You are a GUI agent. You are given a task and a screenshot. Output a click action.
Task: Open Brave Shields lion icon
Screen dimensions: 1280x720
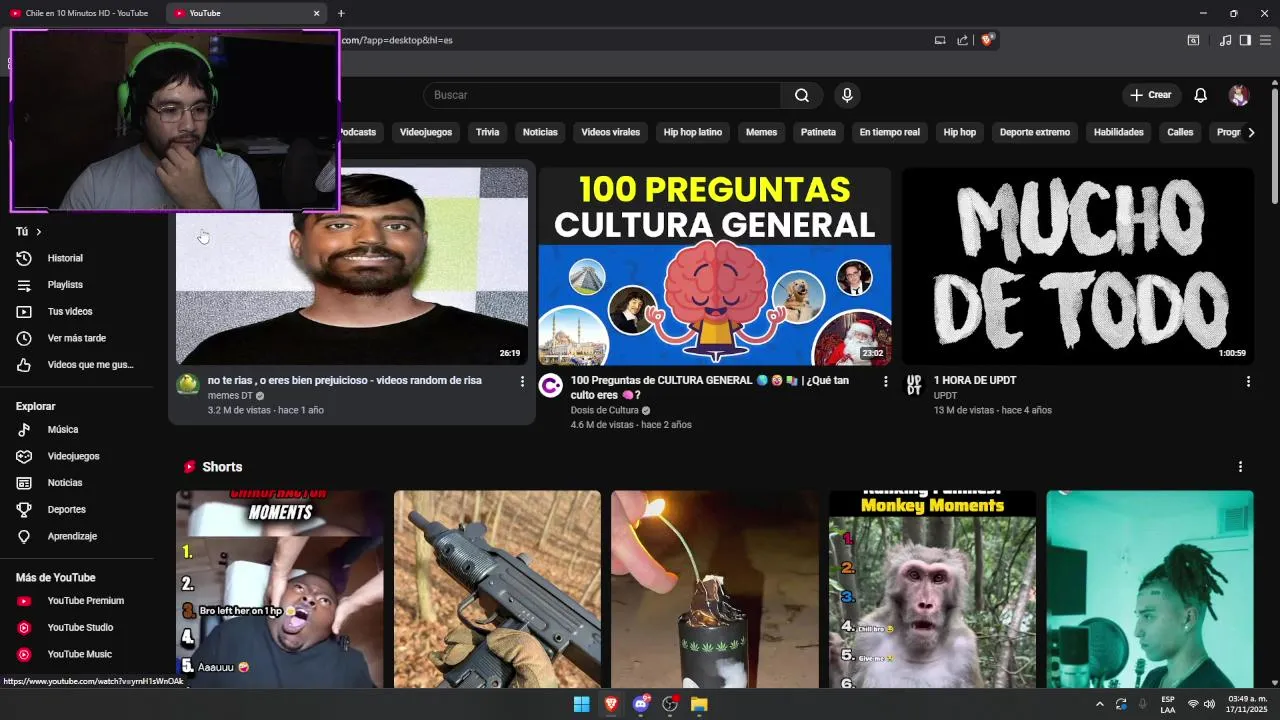point(986,40)
